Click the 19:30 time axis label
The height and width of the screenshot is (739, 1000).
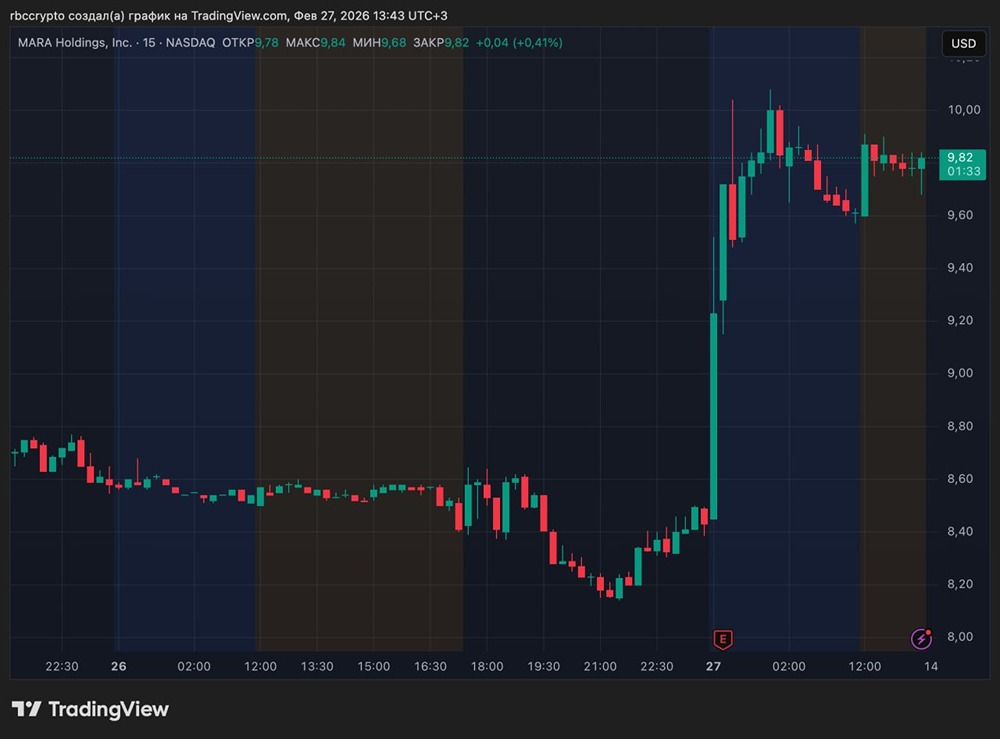(x=543, y=666)
